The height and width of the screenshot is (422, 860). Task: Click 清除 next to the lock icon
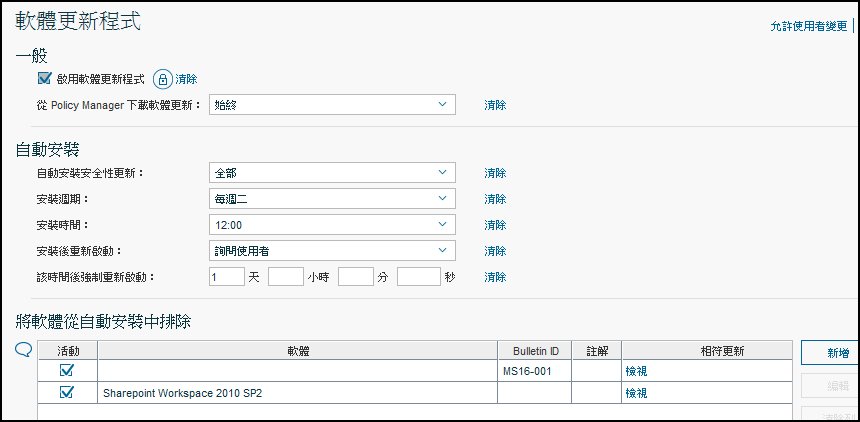click(x=186, y=79)
